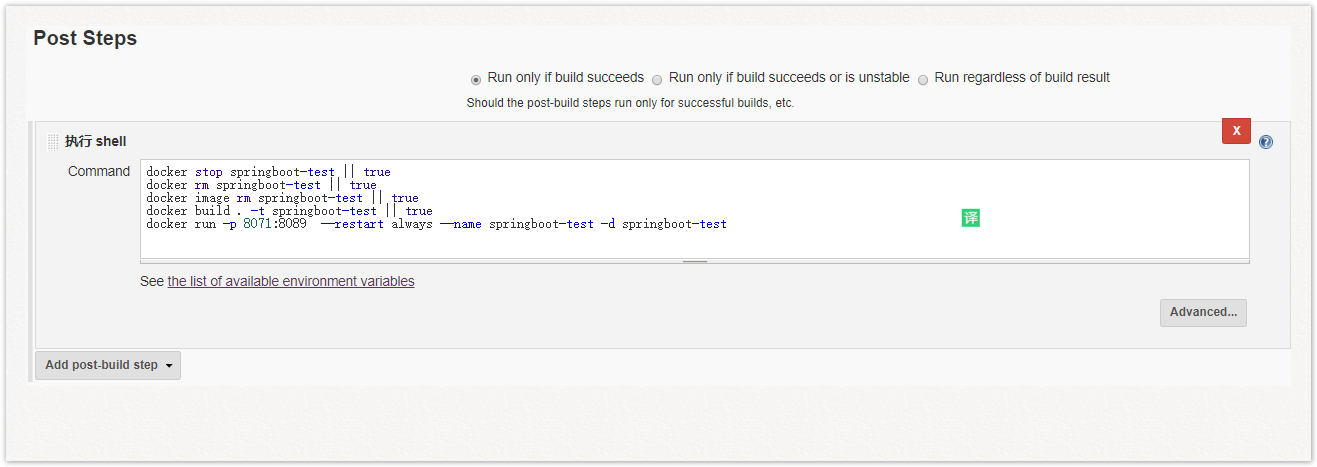Screen dimensions: 1317x467
Task: Select Run only if build succeeds or is unstable
Action: (x=657, y=79)
